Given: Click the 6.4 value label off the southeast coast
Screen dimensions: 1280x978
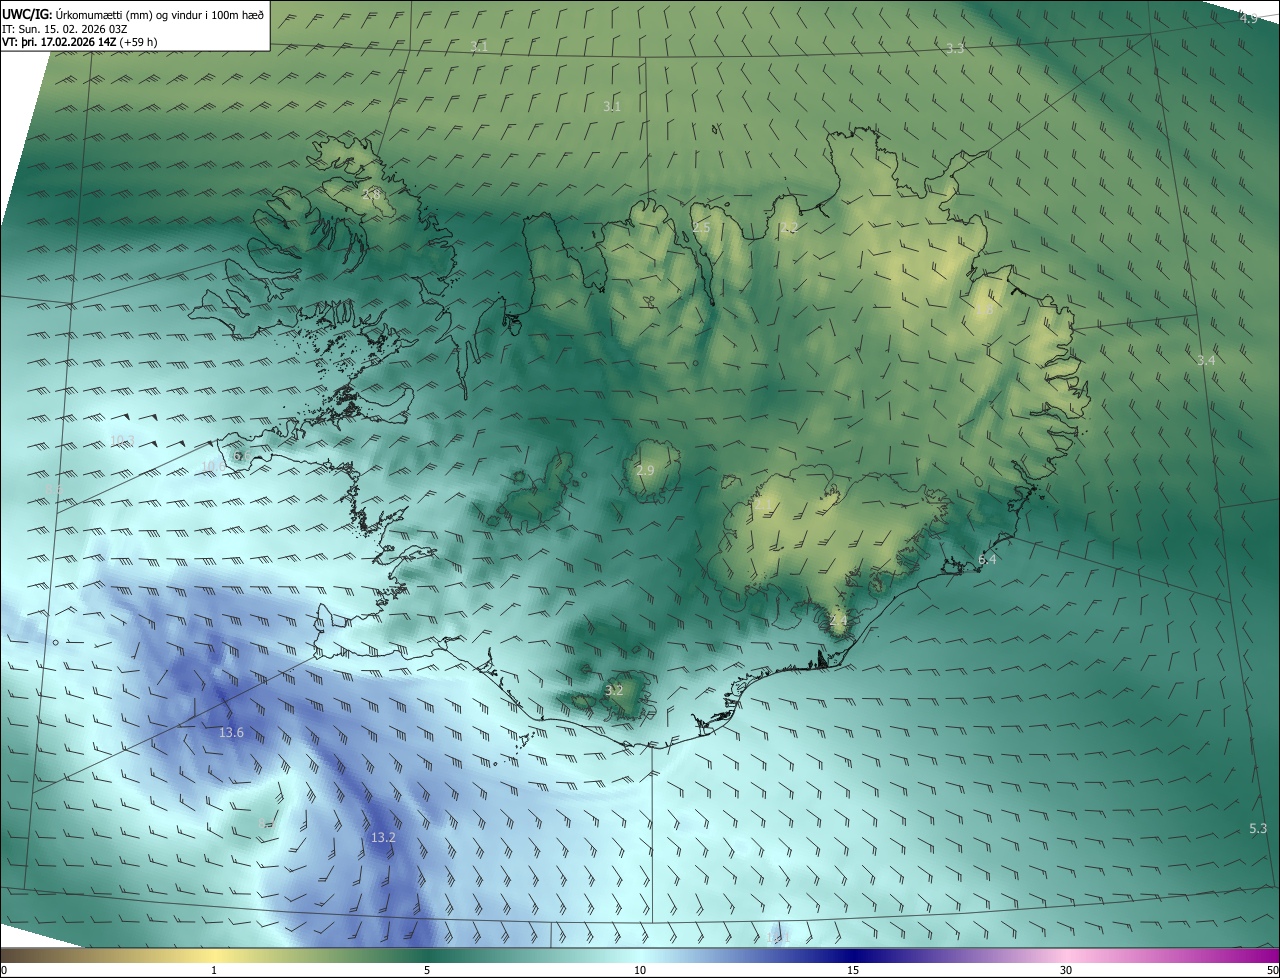Looking at the screenshot, I should [988, 560].
